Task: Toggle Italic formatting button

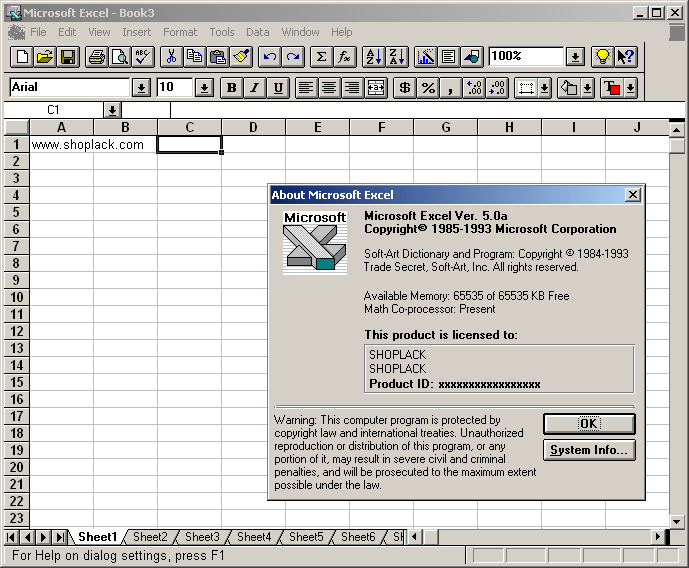Action: 254,88
